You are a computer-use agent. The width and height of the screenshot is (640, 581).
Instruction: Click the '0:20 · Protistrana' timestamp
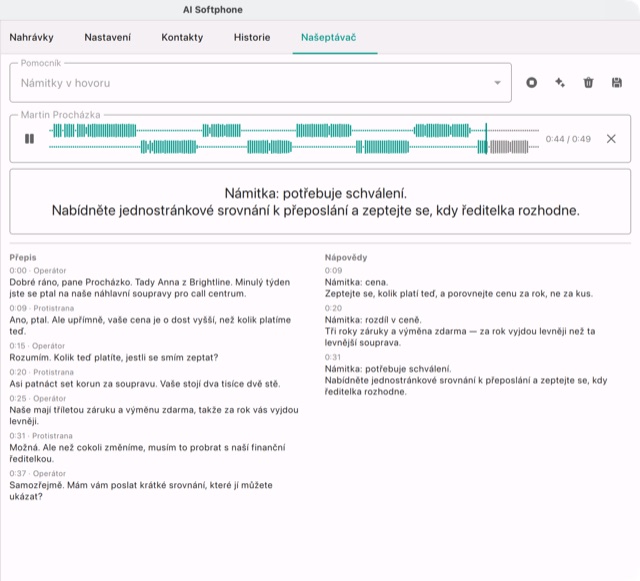pos(42,372)
